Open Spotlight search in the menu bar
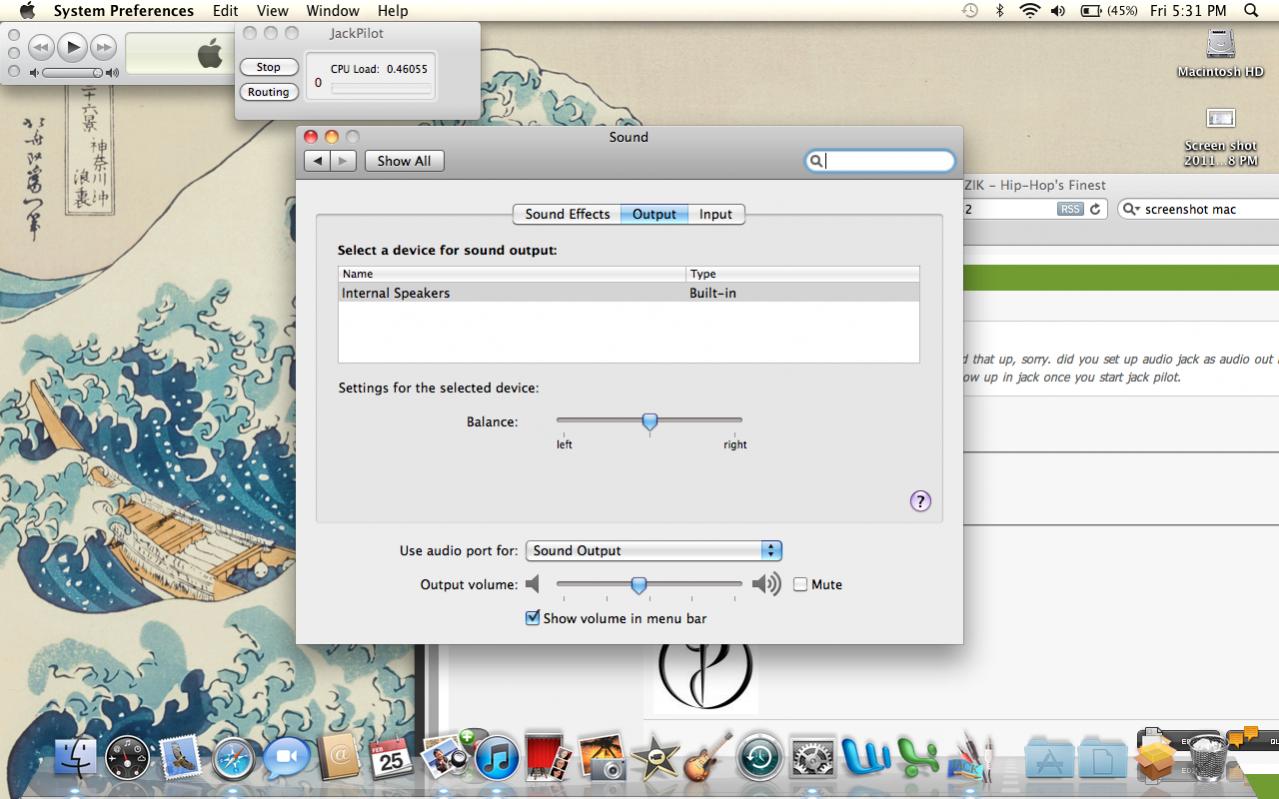Viewport: 1279px width, 799px height. pos(1251,11)
